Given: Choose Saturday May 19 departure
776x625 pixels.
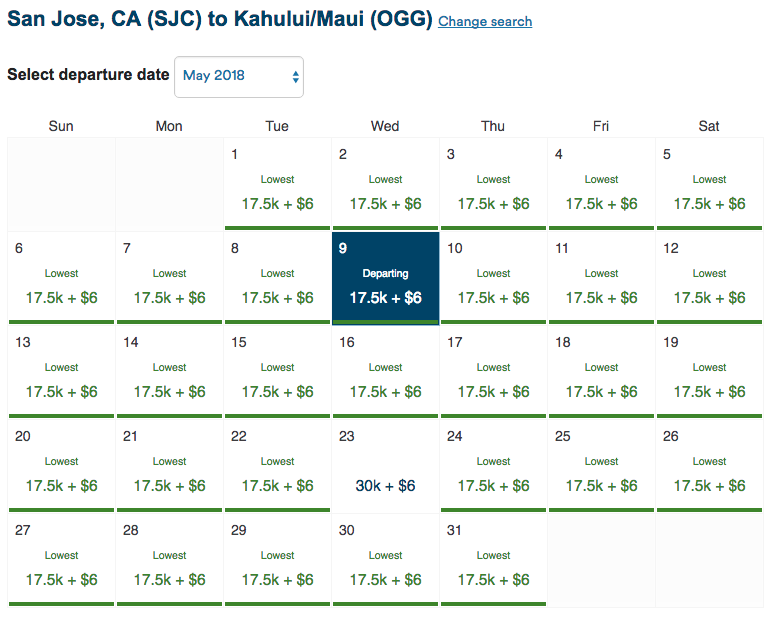Looking at the screenshot, I should [709, 378].
